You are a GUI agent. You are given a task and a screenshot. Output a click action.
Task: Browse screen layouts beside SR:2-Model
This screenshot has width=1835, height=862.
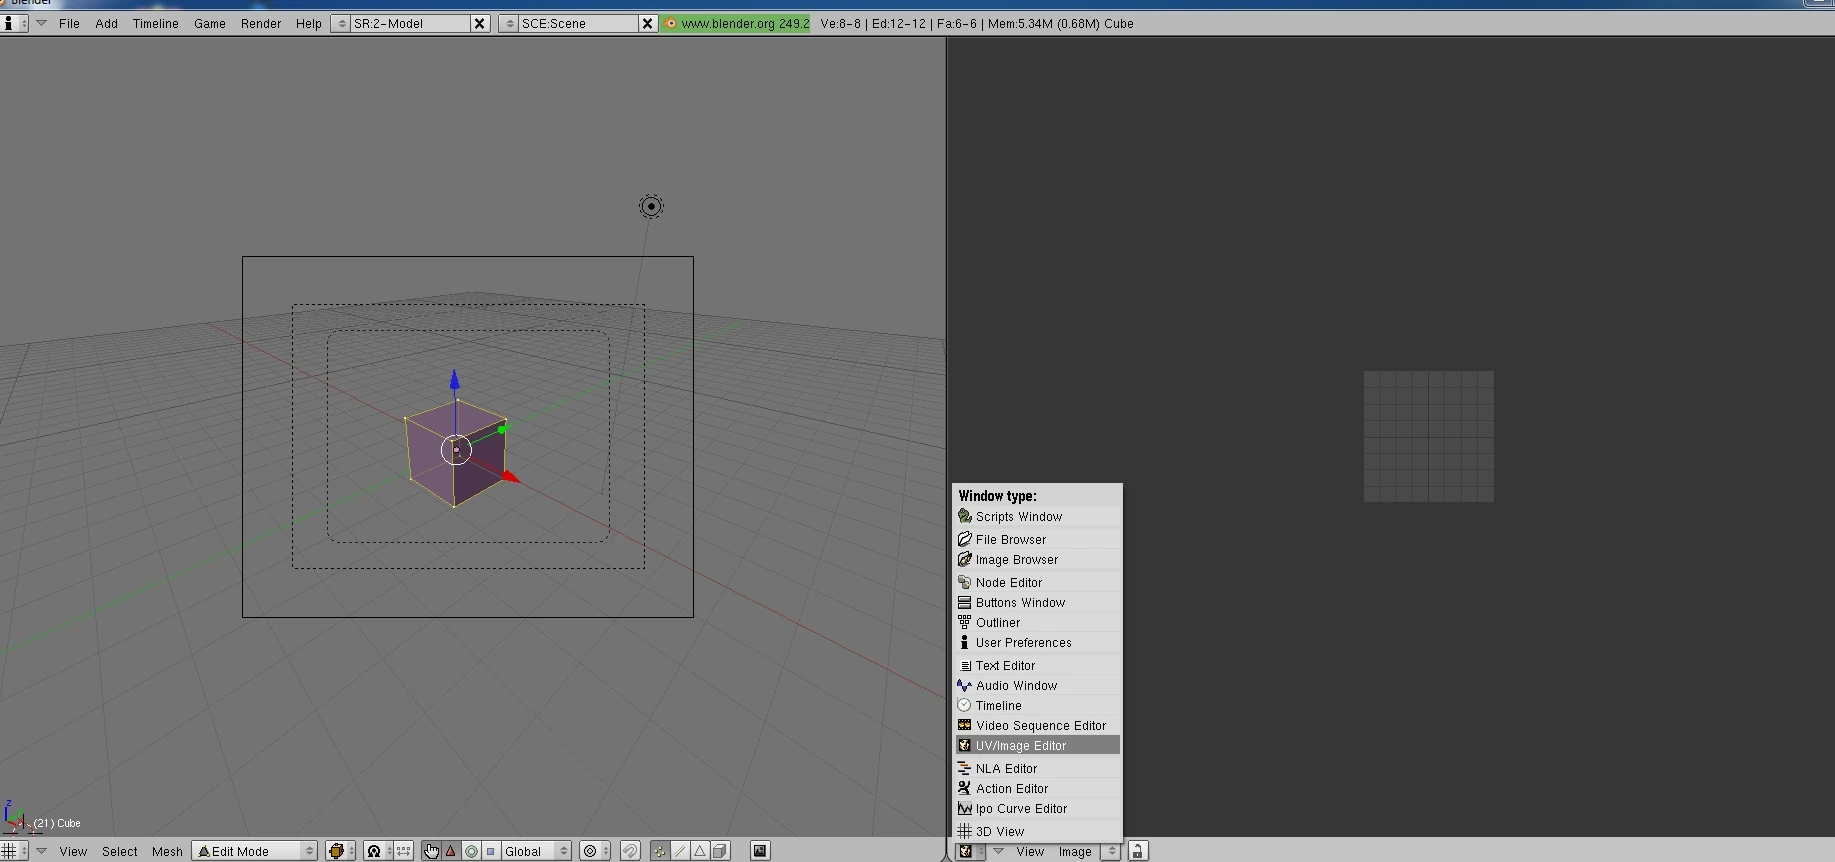340,23
